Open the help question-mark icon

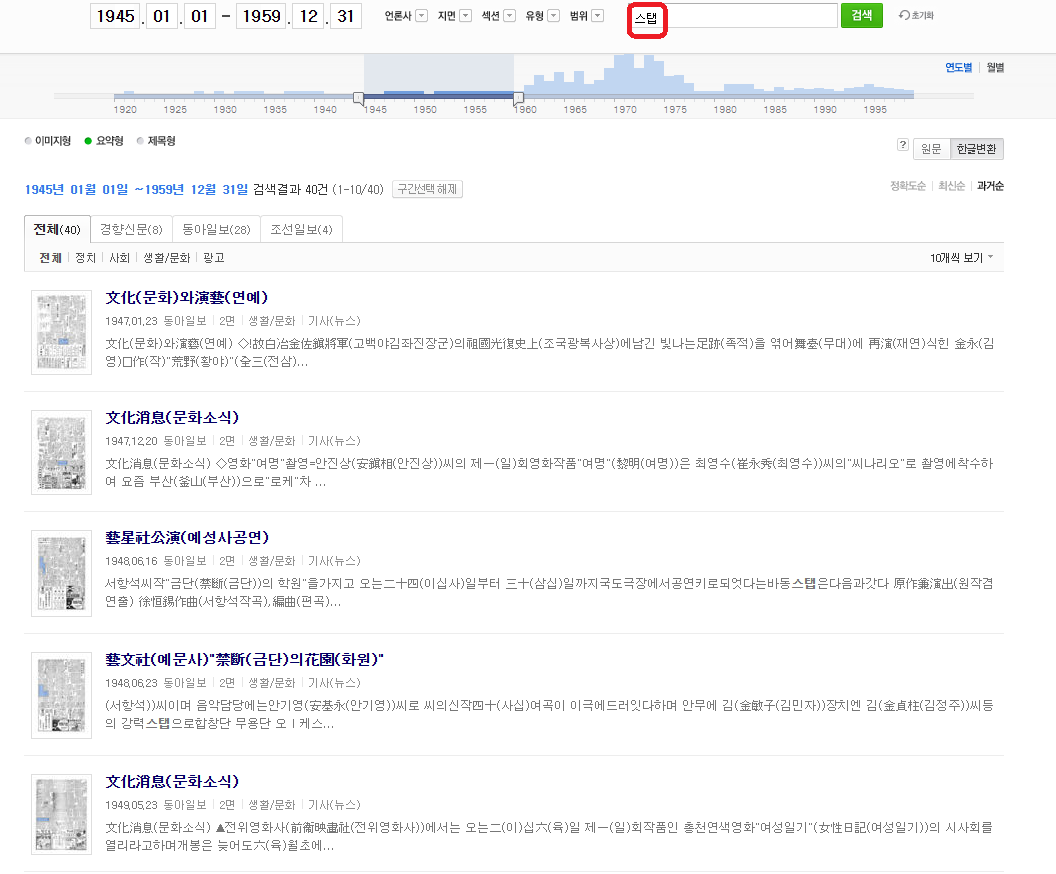tap(902, 145)
